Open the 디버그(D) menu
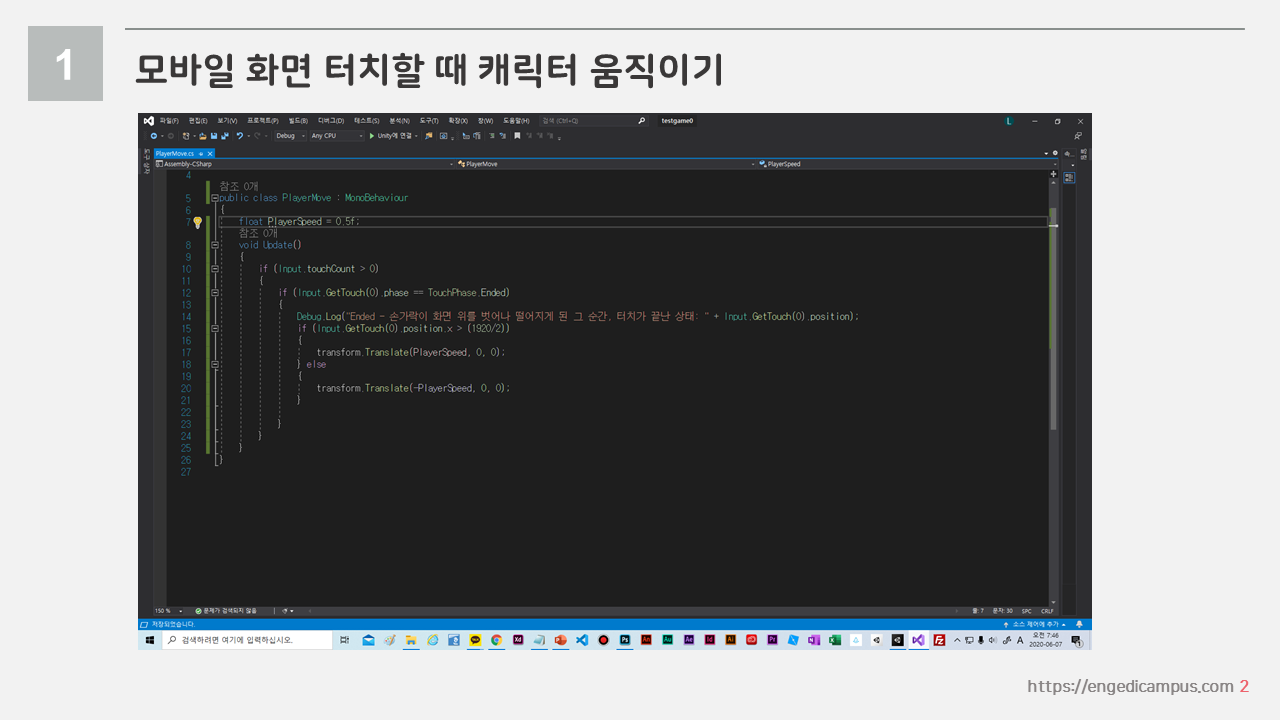Image resolution: width=1280 pixels, height=720 pixels. (331, 121)
